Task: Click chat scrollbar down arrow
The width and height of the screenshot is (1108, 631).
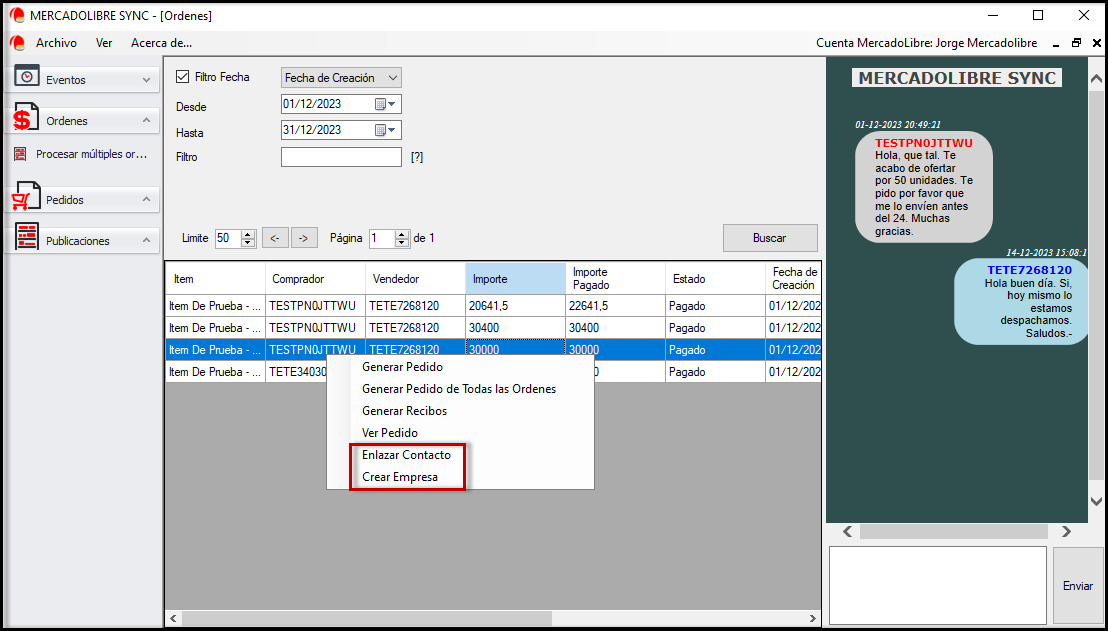Action: tap(1096, 501)
